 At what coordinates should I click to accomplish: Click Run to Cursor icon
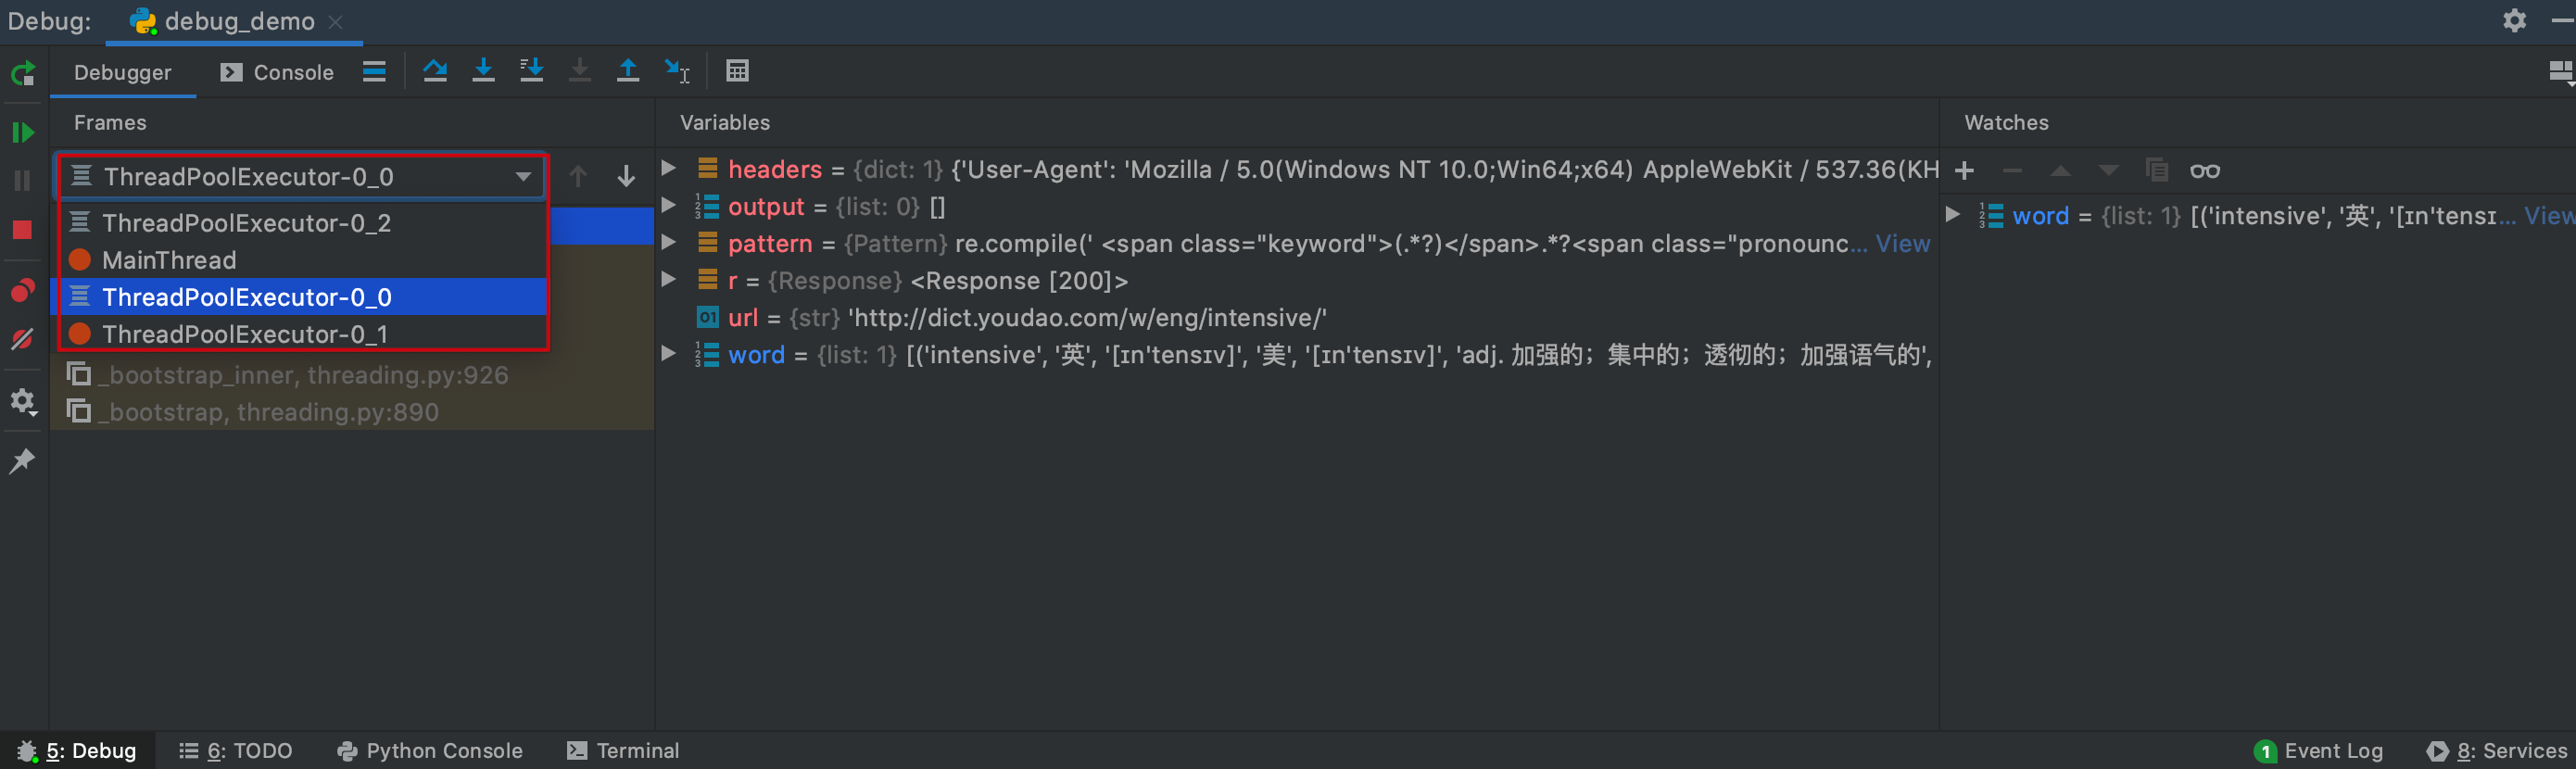click(677, 71)
